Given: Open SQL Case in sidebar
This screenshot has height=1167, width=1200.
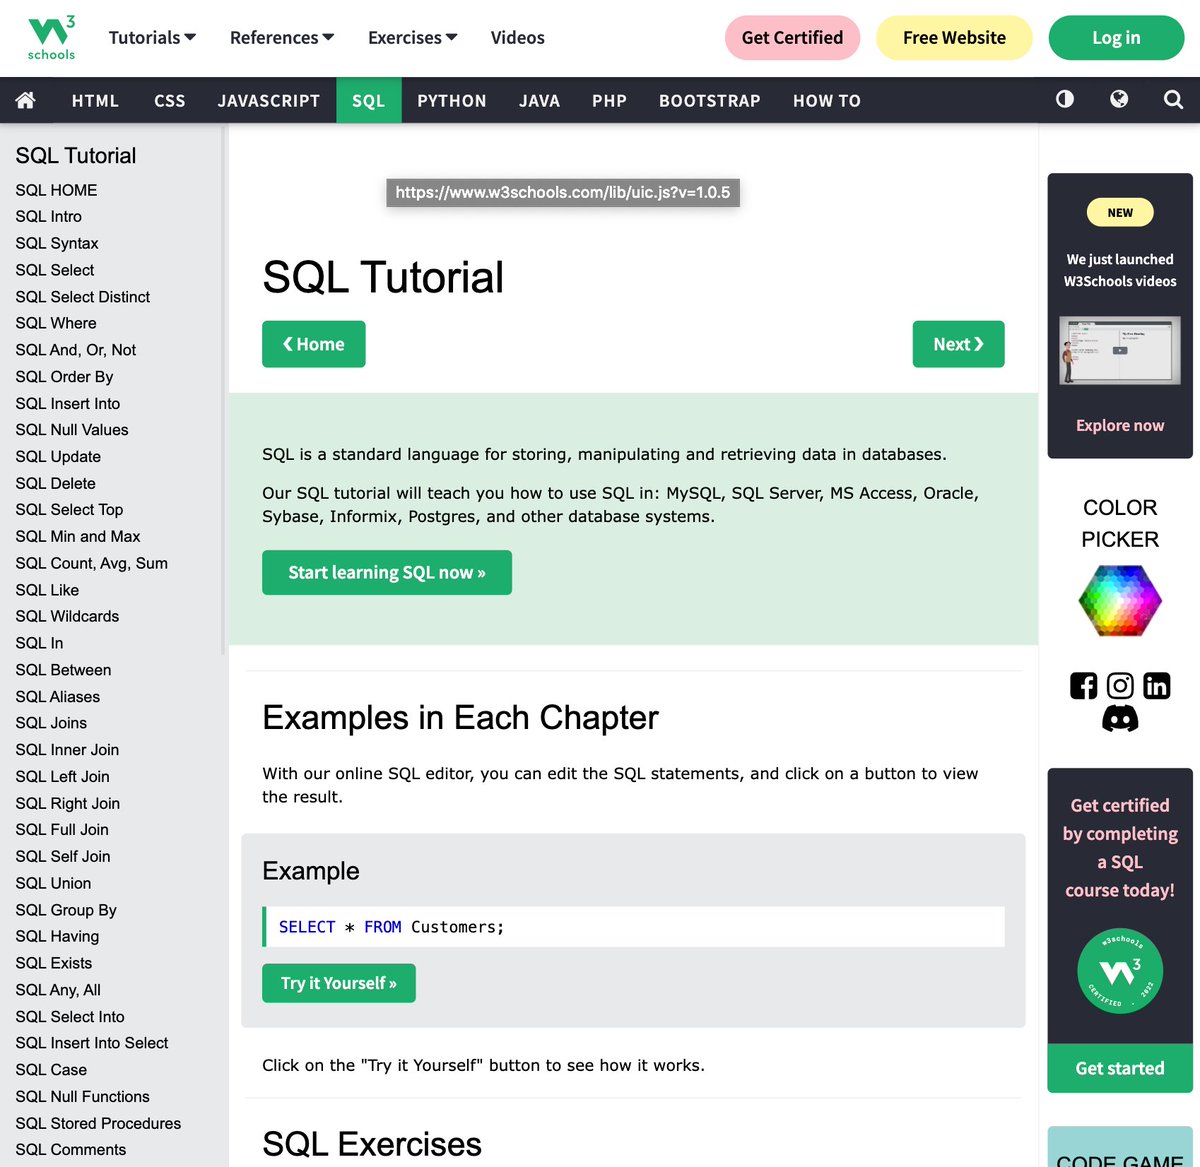Looking at the screenshot, I should pos(51,1070).
